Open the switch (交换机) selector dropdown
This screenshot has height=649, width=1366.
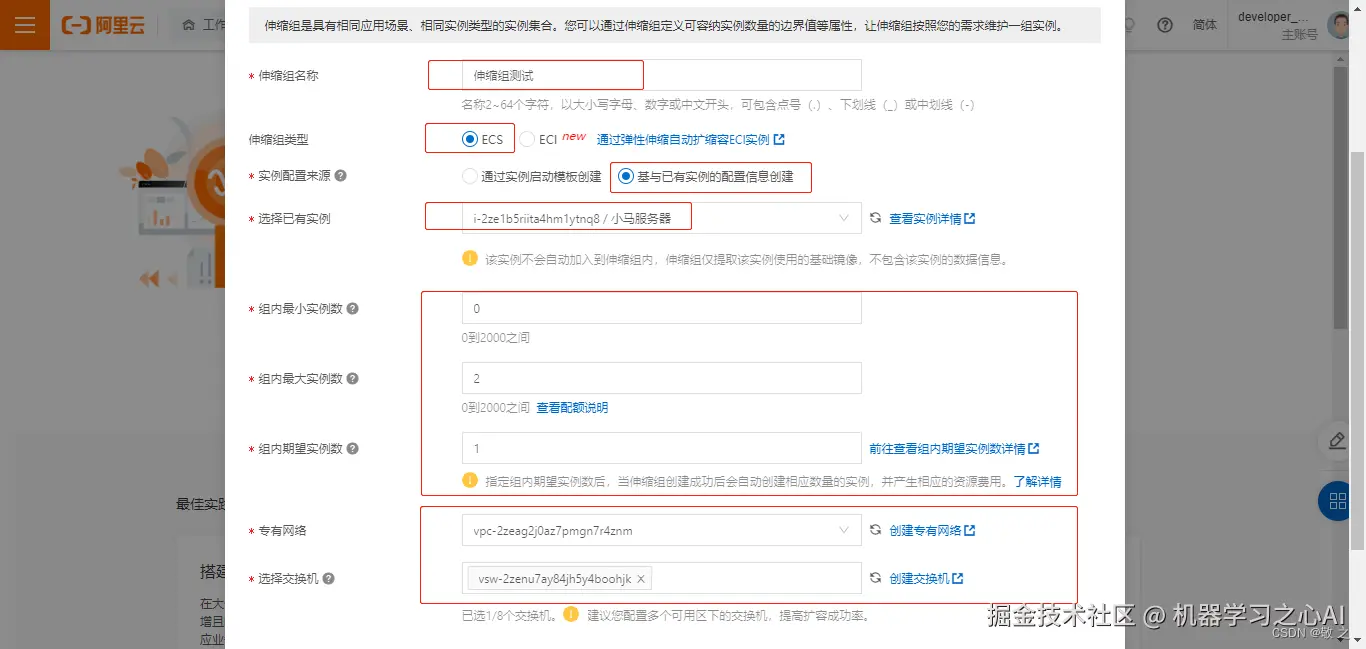[750, 578]
